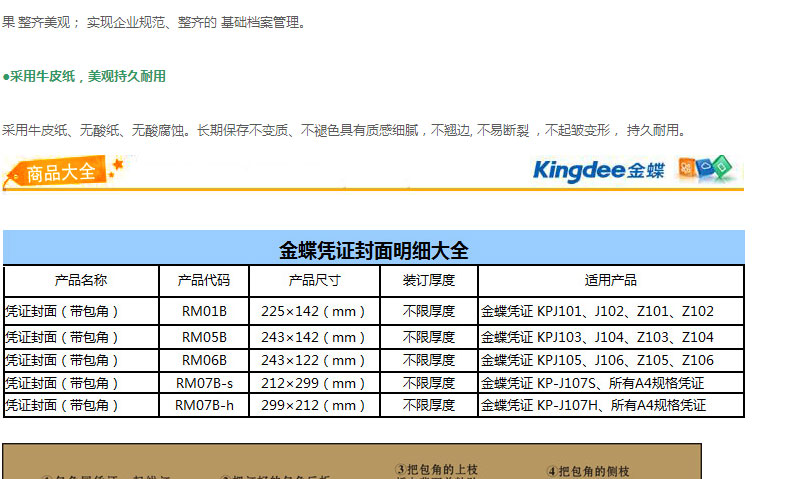Select product code RM07B-s
The width and height of the screenshot is (801, 479).
click(204, 383)
